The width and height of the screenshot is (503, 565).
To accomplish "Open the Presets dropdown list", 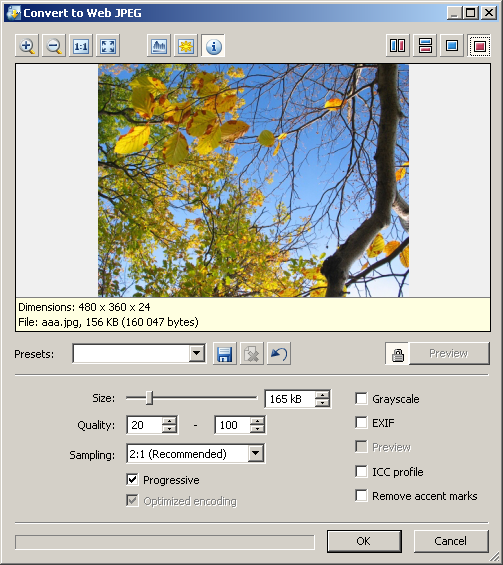I will coord(197,353).
